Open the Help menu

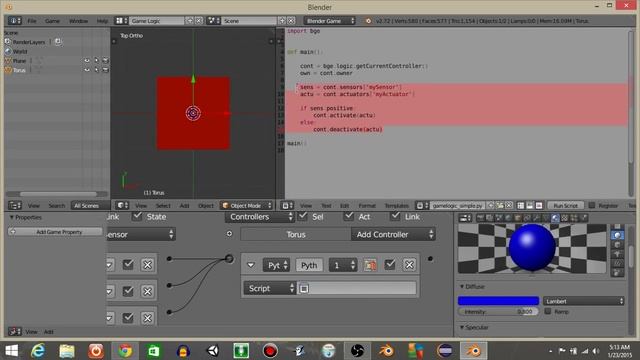[x=102, y=20]
